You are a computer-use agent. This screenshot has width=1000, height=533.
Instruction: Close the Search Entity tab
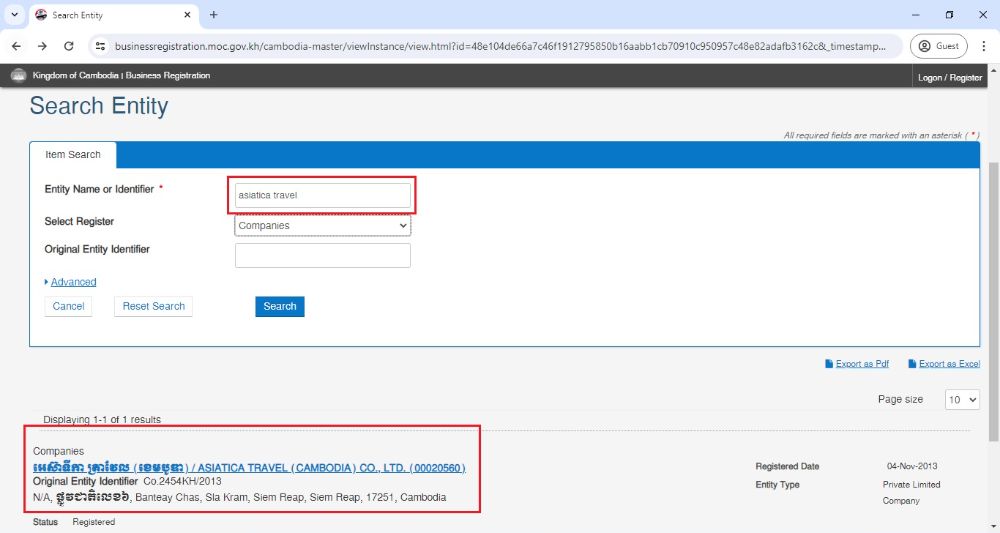[187, 15]
